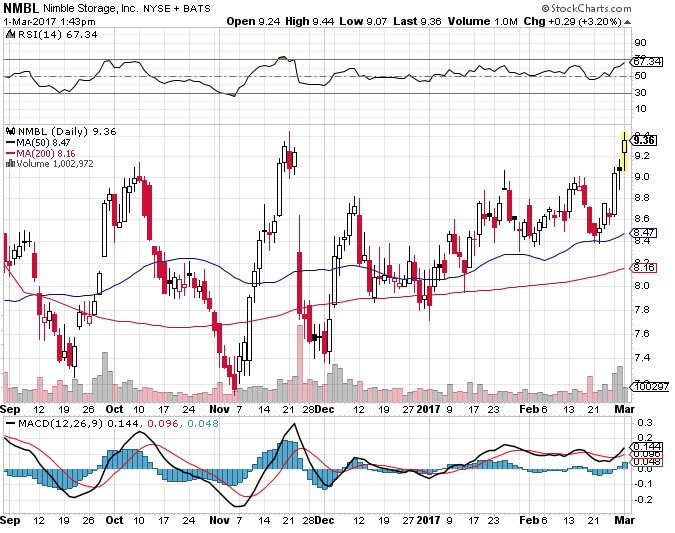Image resolution: width=675 pixels, height=533 pixels.
Task: Click the 0.048 histogram value tag on right axis
Action: click(647, 462)
